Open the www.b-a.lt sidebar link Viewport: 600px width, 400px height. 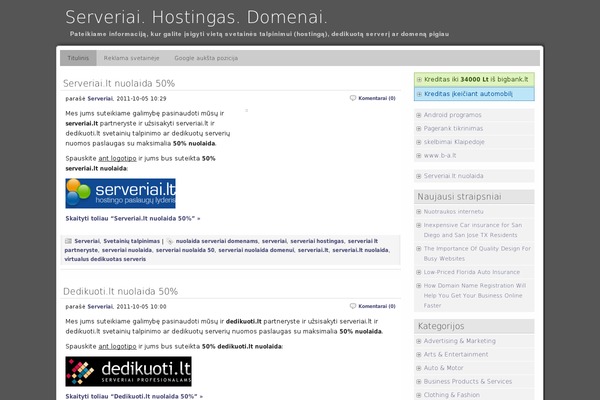[440, 155]
